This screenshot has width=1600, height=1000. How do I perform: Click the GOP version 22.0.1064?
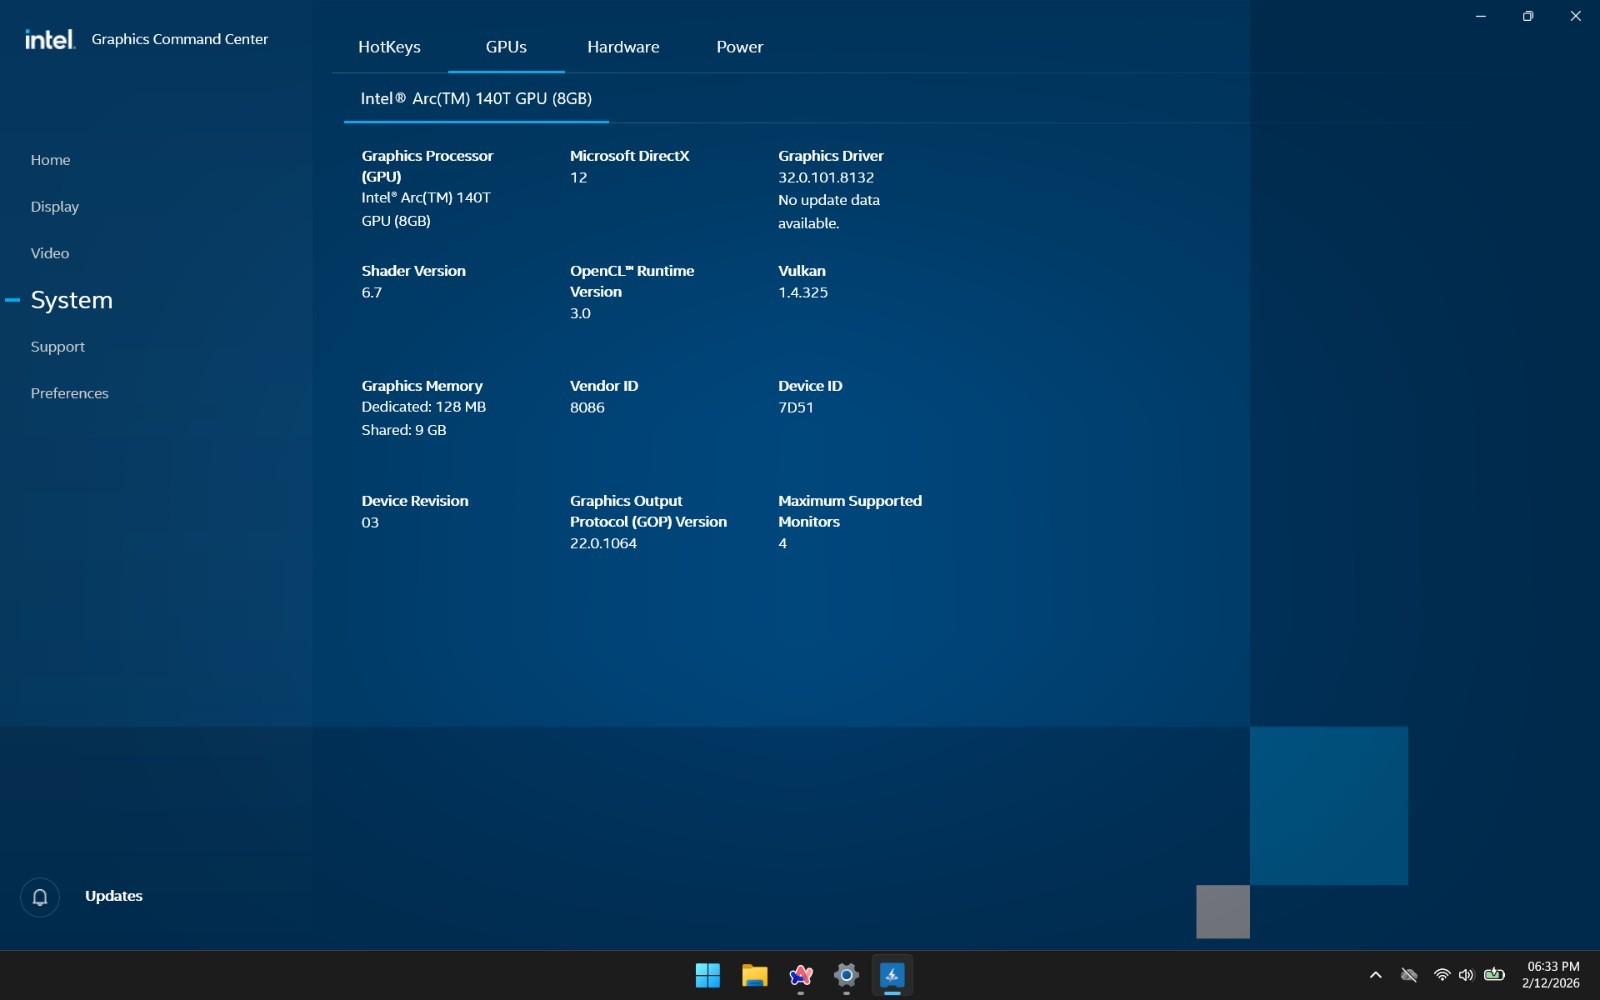coord(603,544)
